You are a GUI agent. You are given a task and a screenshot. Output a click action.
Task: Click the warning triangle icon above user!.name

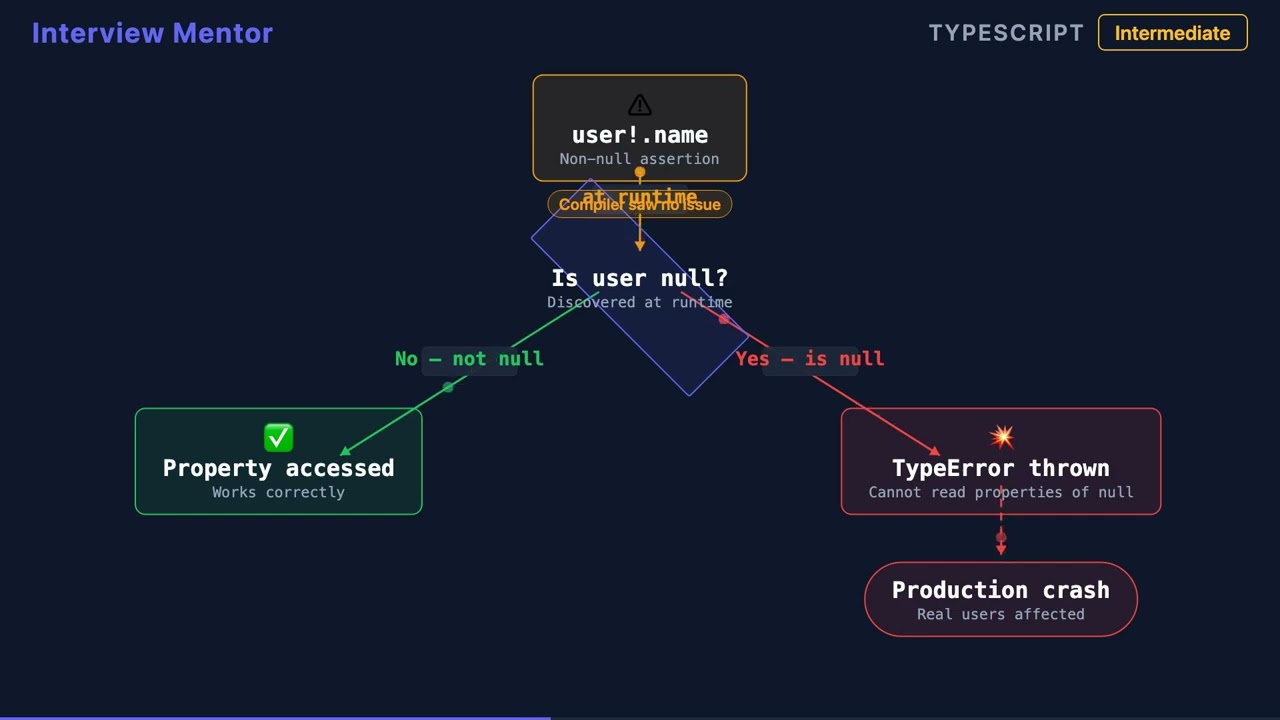640,105
